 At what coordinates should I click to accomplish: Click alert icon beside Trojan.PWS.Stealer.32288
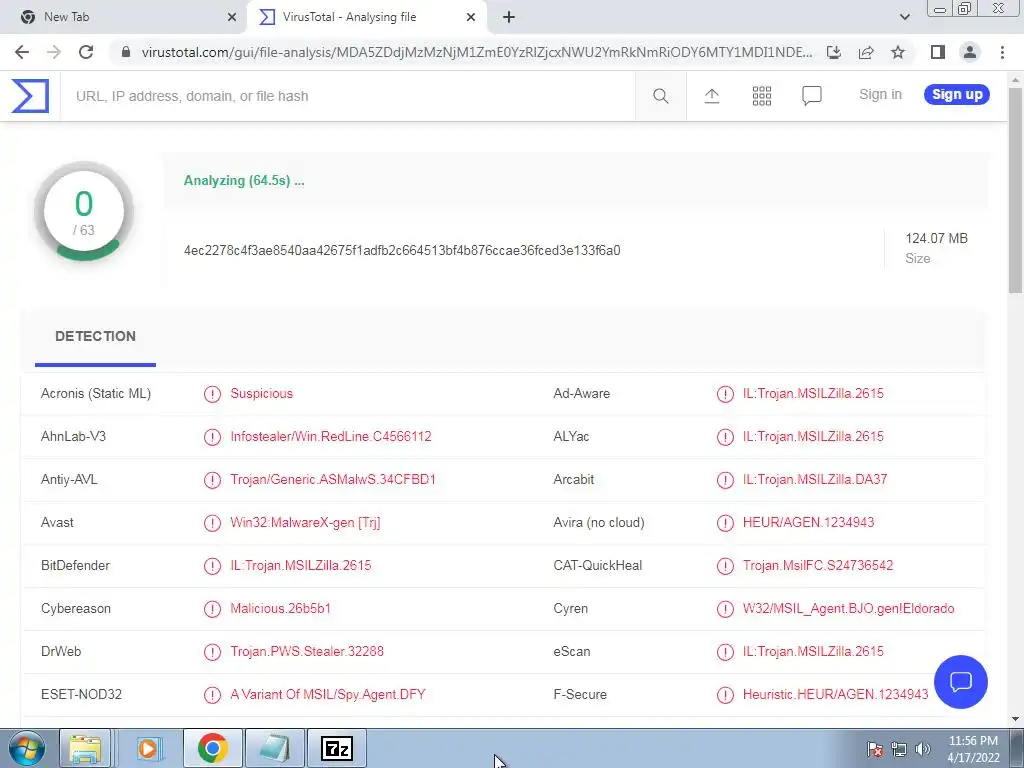212,652
